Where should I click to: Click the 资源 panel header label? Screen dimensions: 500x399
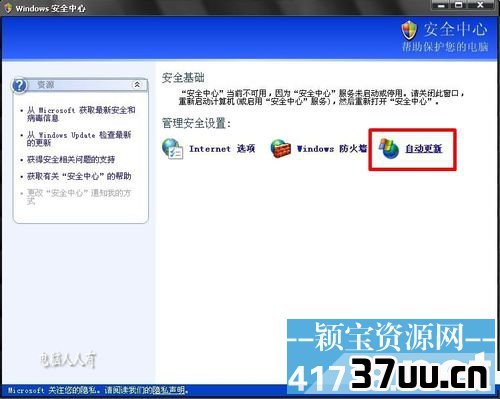click(46, 85)
